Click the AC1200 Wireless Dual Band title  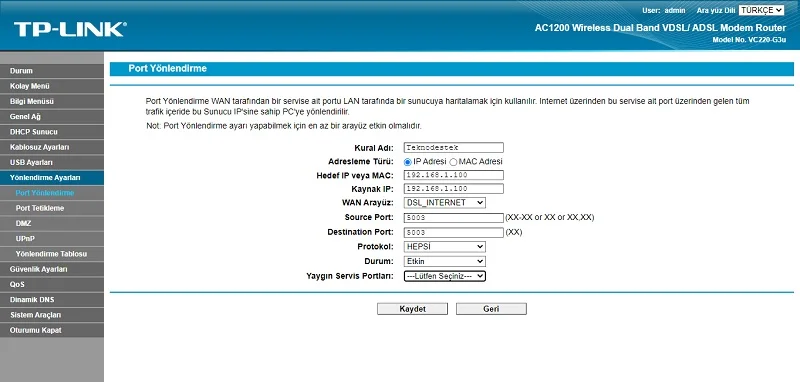coord(660,28)
